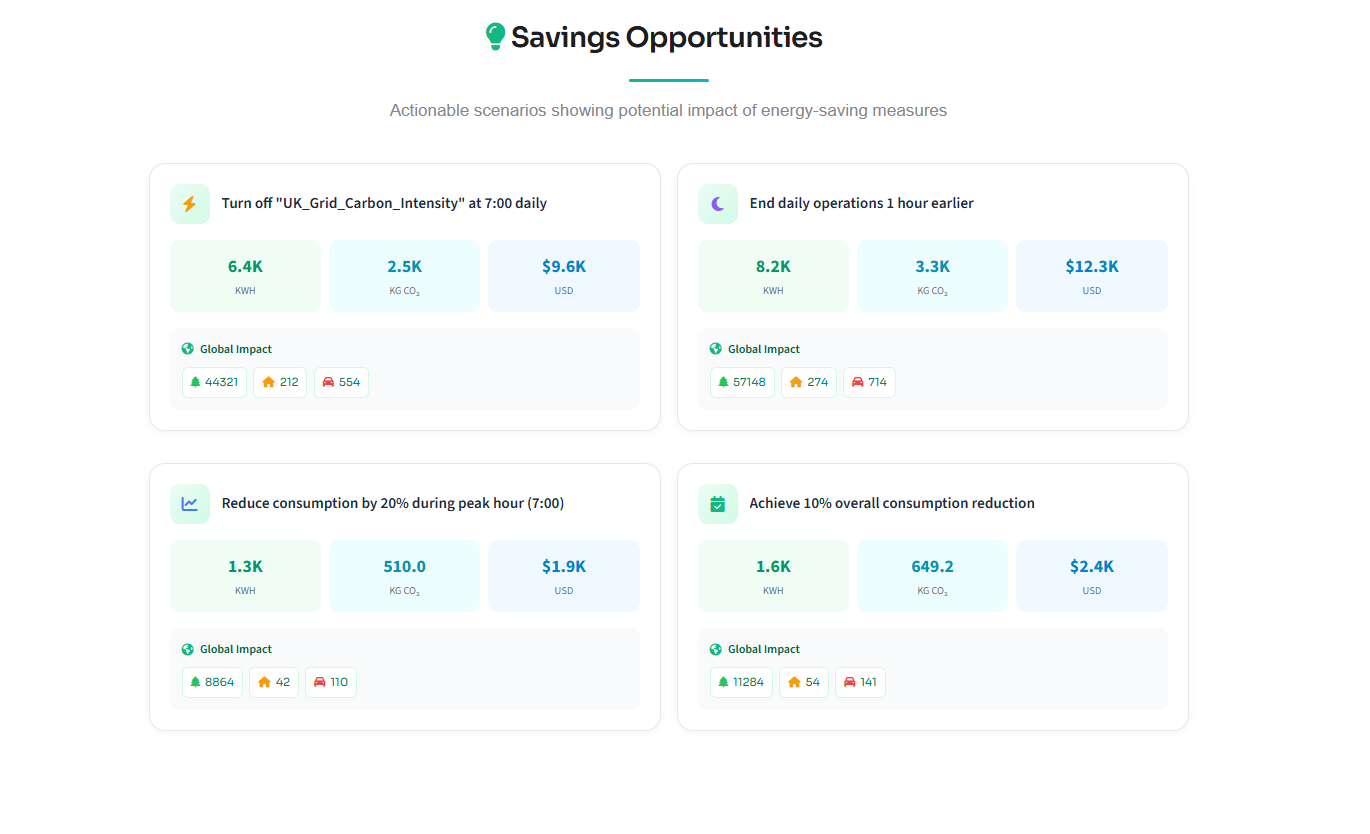The image size is (1370, 834).
Task: Click the 8.2K KWH value
Action: 773,266
